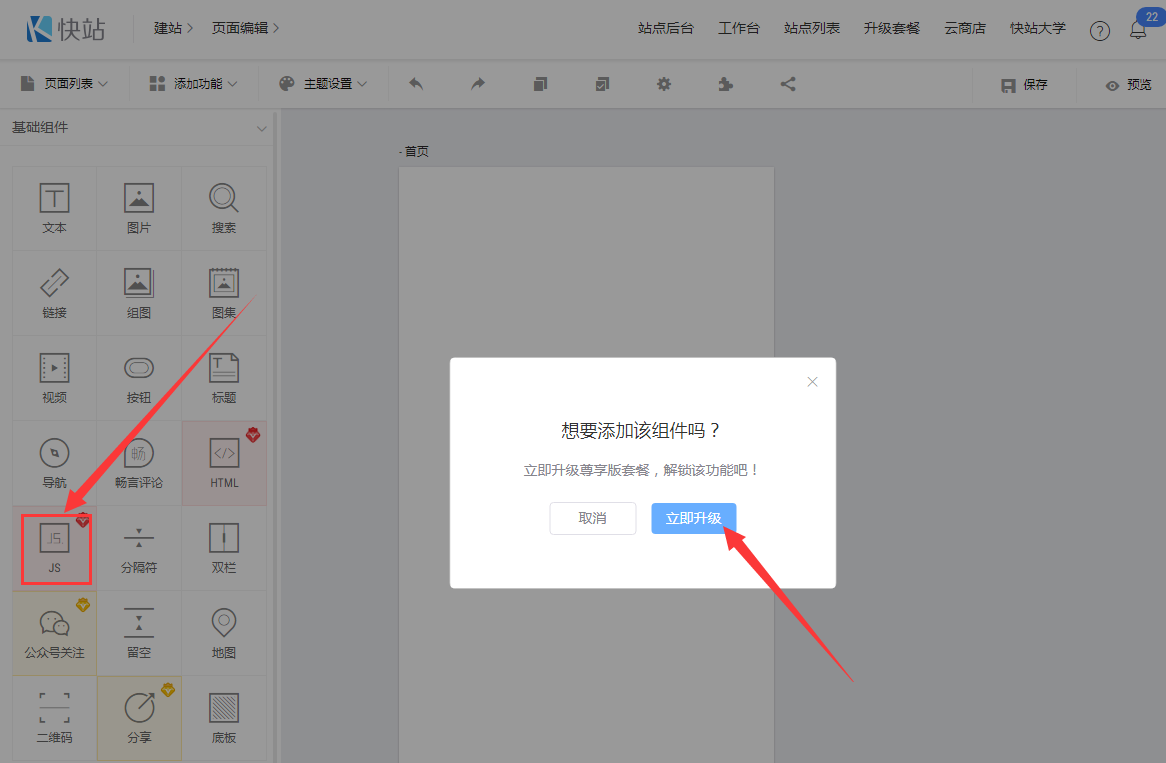Click the undo arrow in toolbar
Image resolution: width=1166 pixels, height=763 pixels.
pyautogui.click(x=416, y=84)
